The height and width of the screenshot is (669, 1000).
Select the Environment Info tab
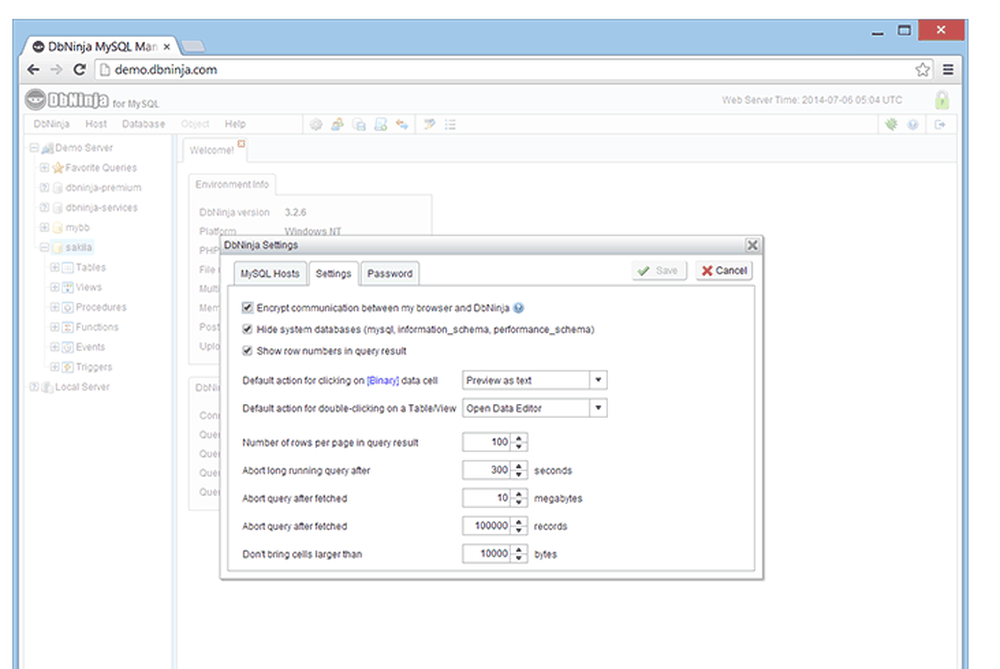pos(232,184)
